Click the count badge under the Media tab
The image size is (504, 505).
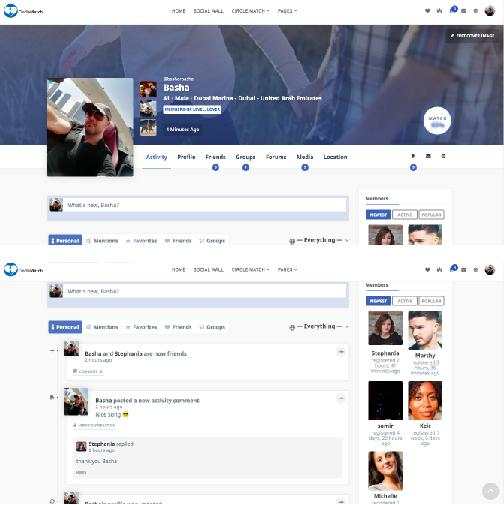coord(305,168)
